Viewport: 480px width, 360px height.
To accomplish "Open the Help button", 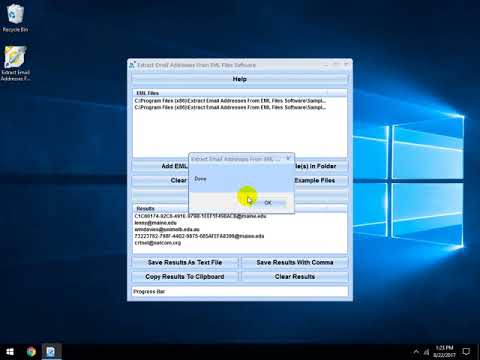I will (x=240, y=79).
